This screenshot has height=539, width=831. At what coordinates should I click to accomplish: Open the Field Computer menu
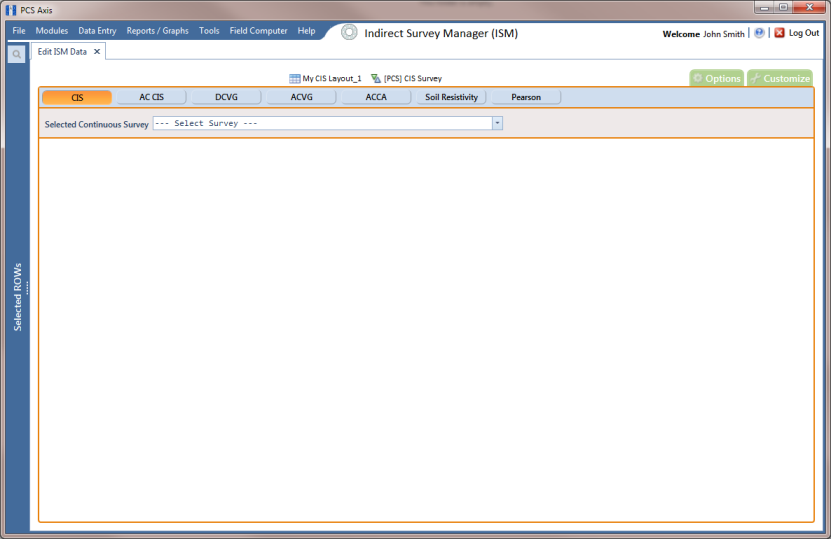tap(258, 31)
